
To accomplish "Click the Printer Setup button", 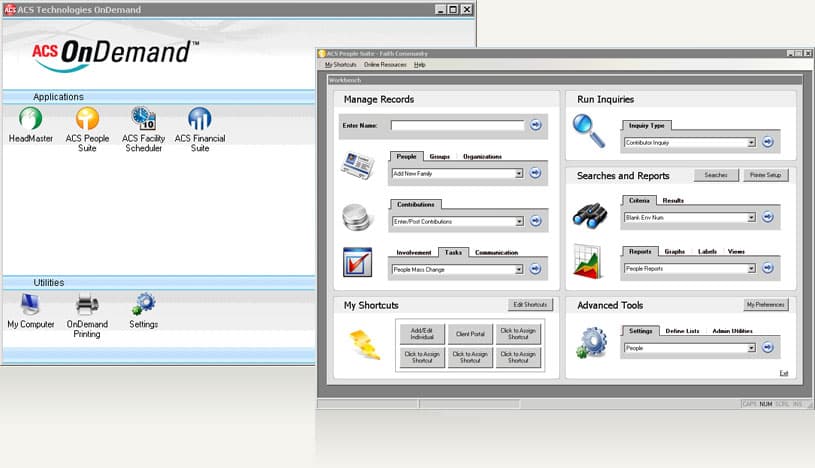I will click(767, 175).
